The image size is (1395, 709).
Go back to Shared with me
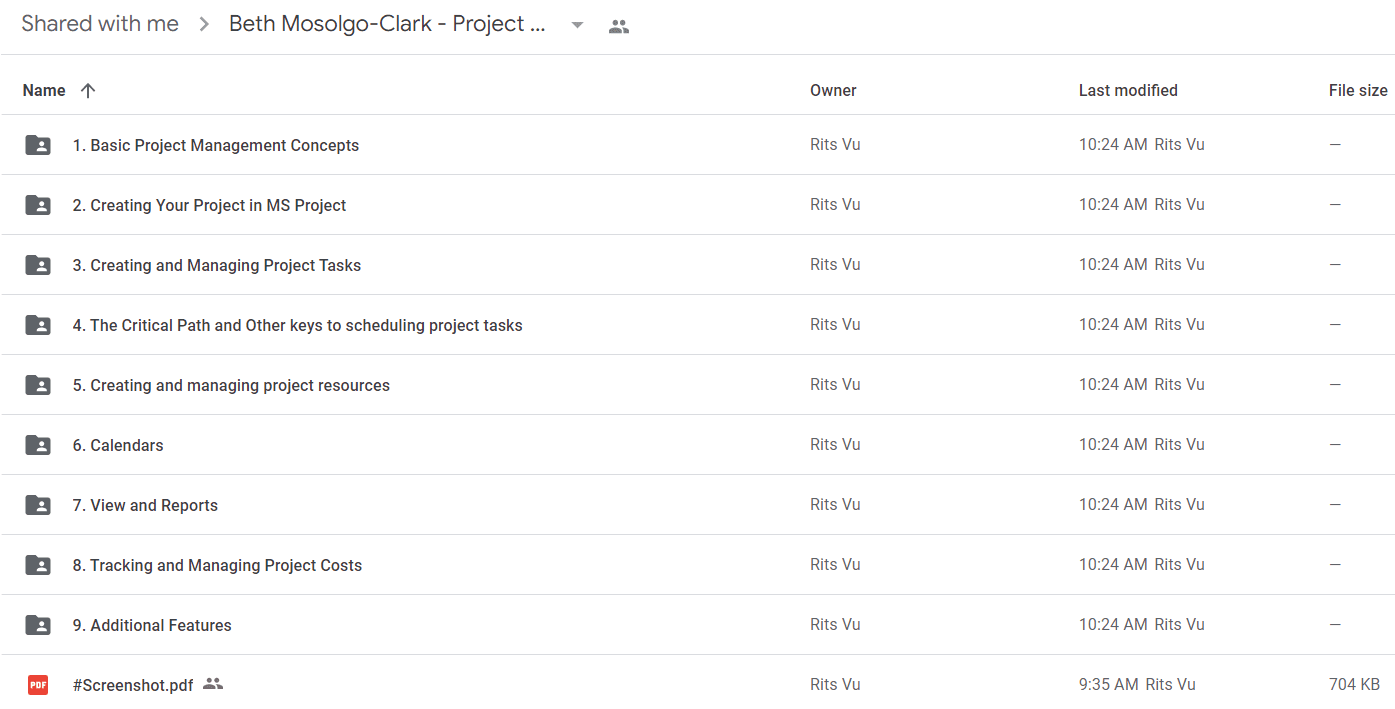100,24
